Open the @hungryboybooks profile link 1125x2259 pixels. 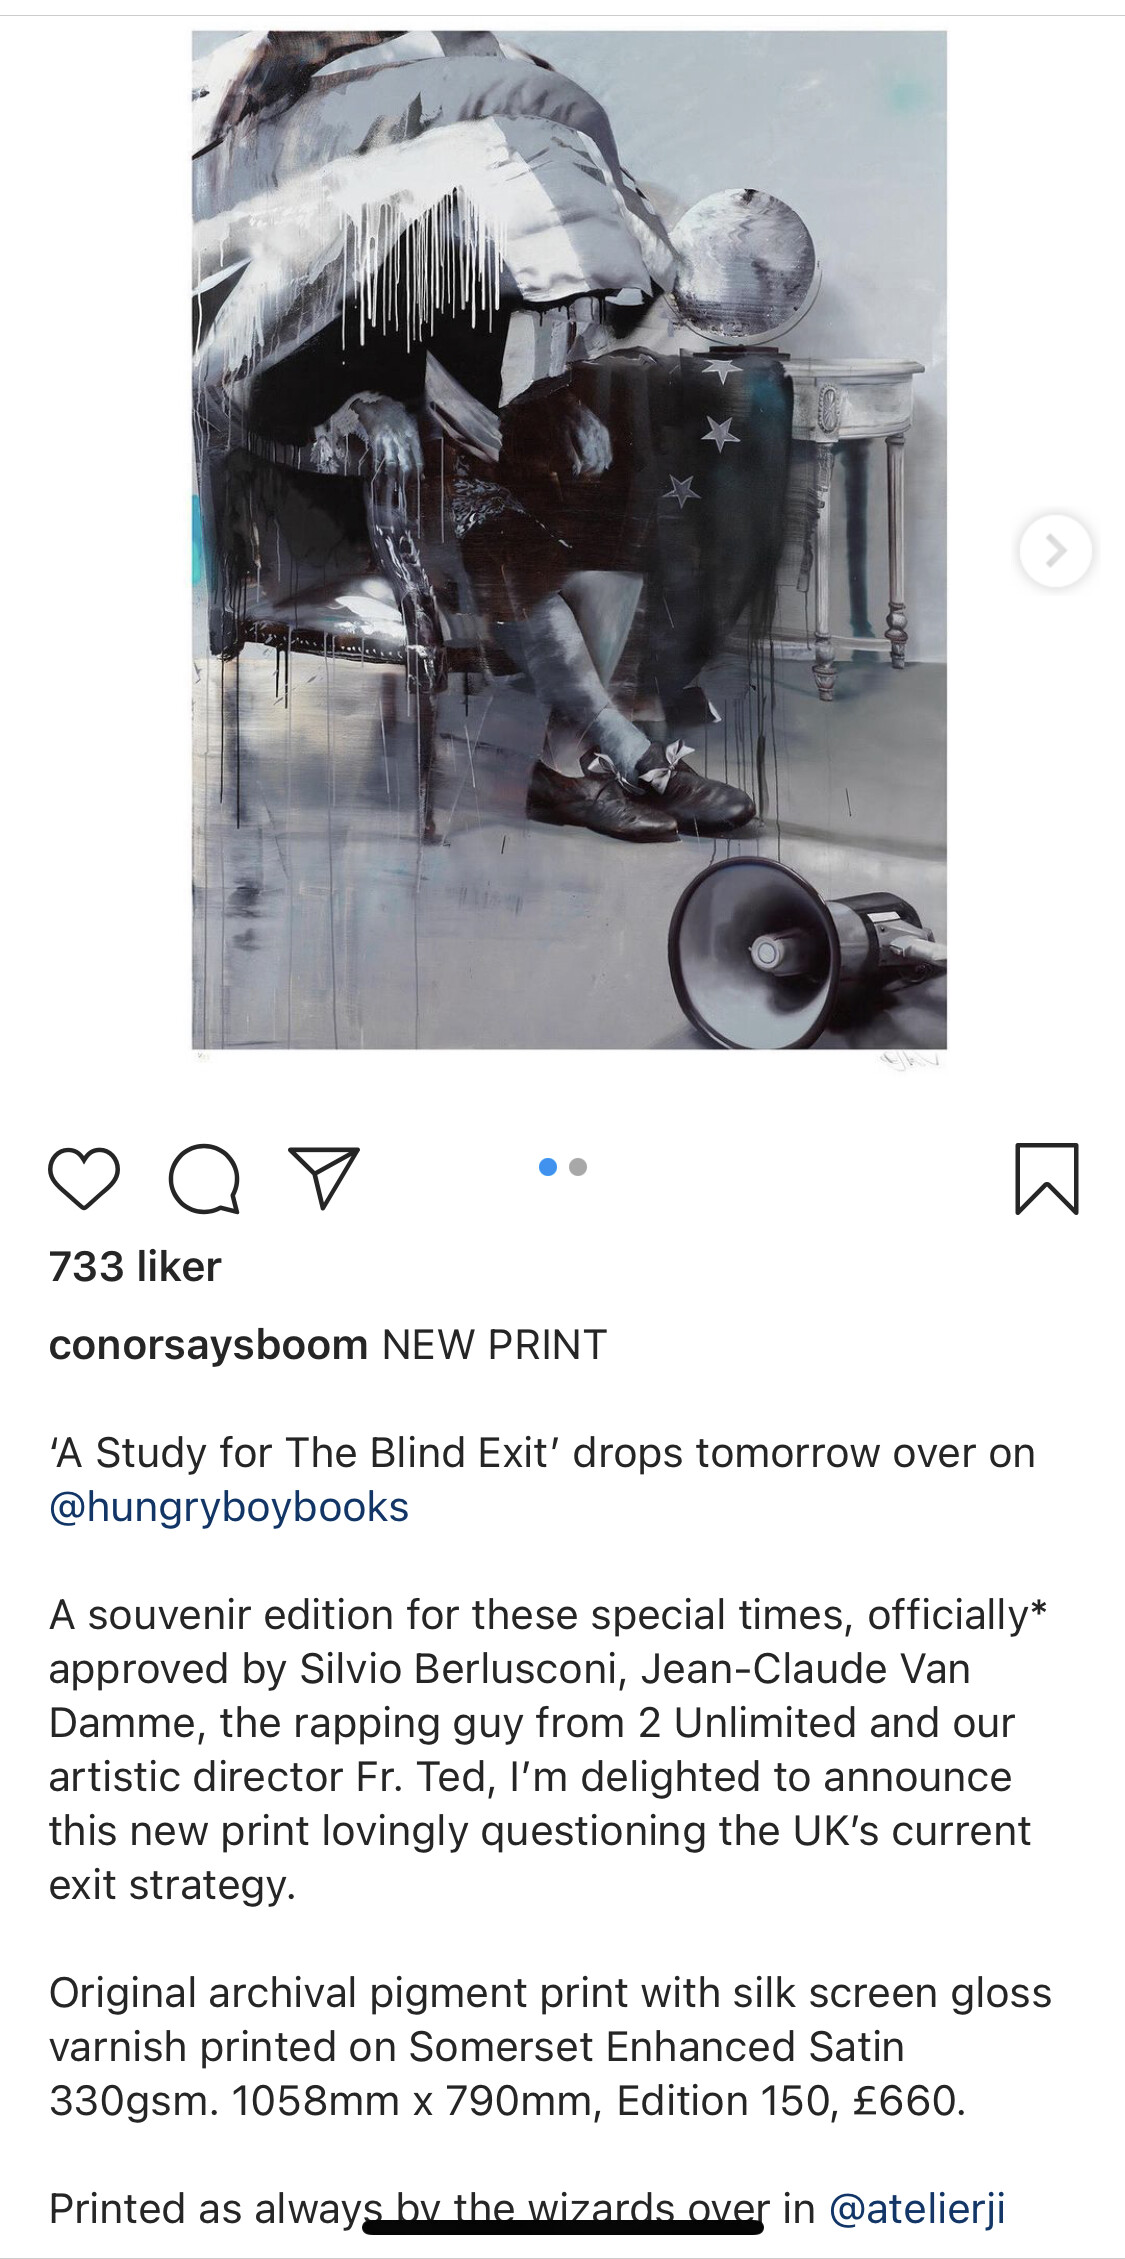point(229,1507)
